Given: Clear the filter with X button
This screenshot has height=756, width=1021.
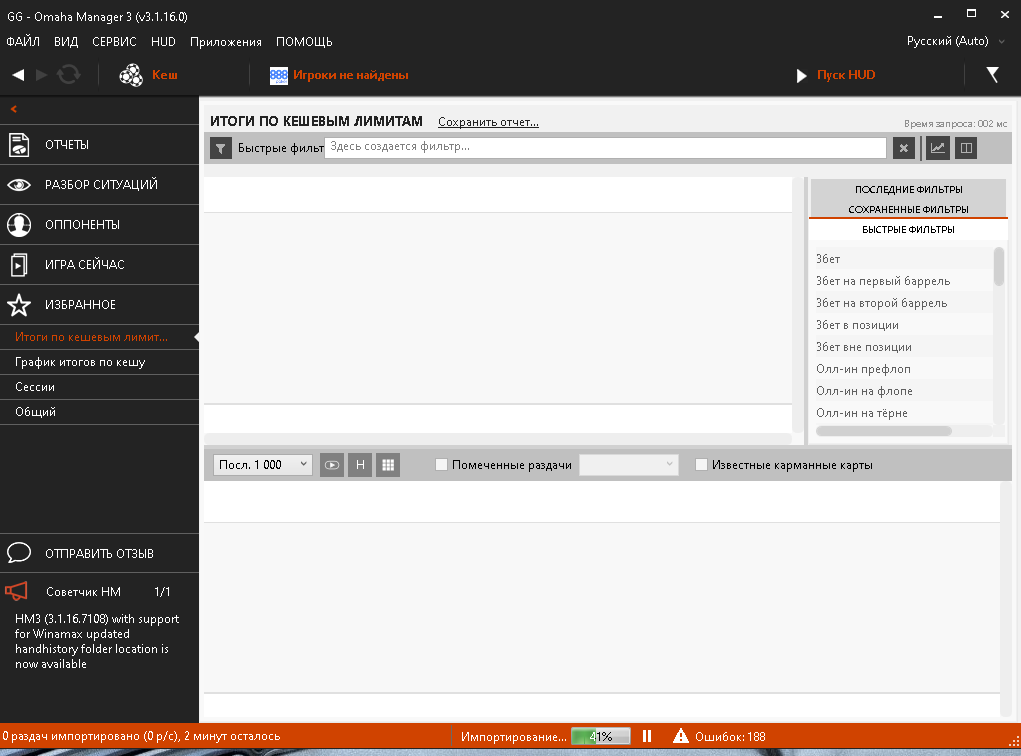Looking at the screenshot, I should pos(904,148).
